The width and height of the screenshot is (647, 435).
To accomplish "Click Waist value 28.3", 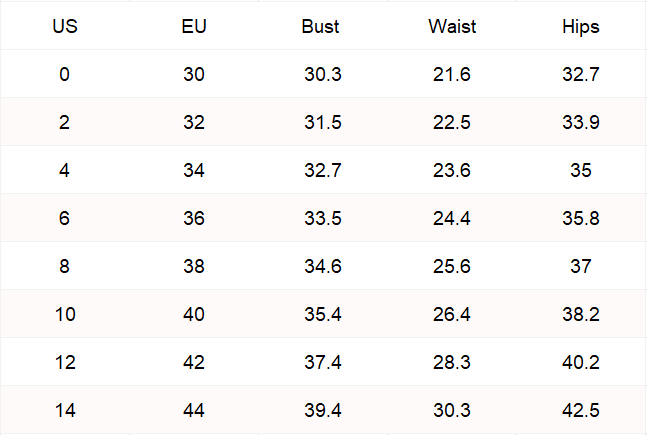I will (x=452, y=362).
